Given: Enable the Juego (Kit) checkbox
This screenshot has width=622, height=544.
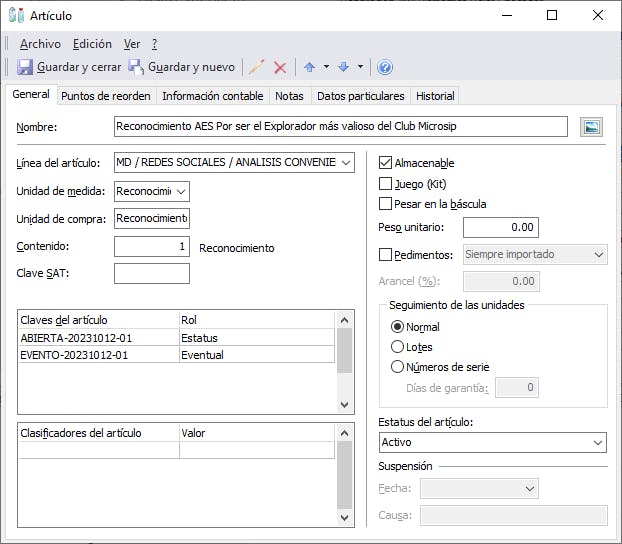Looking at the screenshot, I should pyautogui.click(x=386, y=184).
